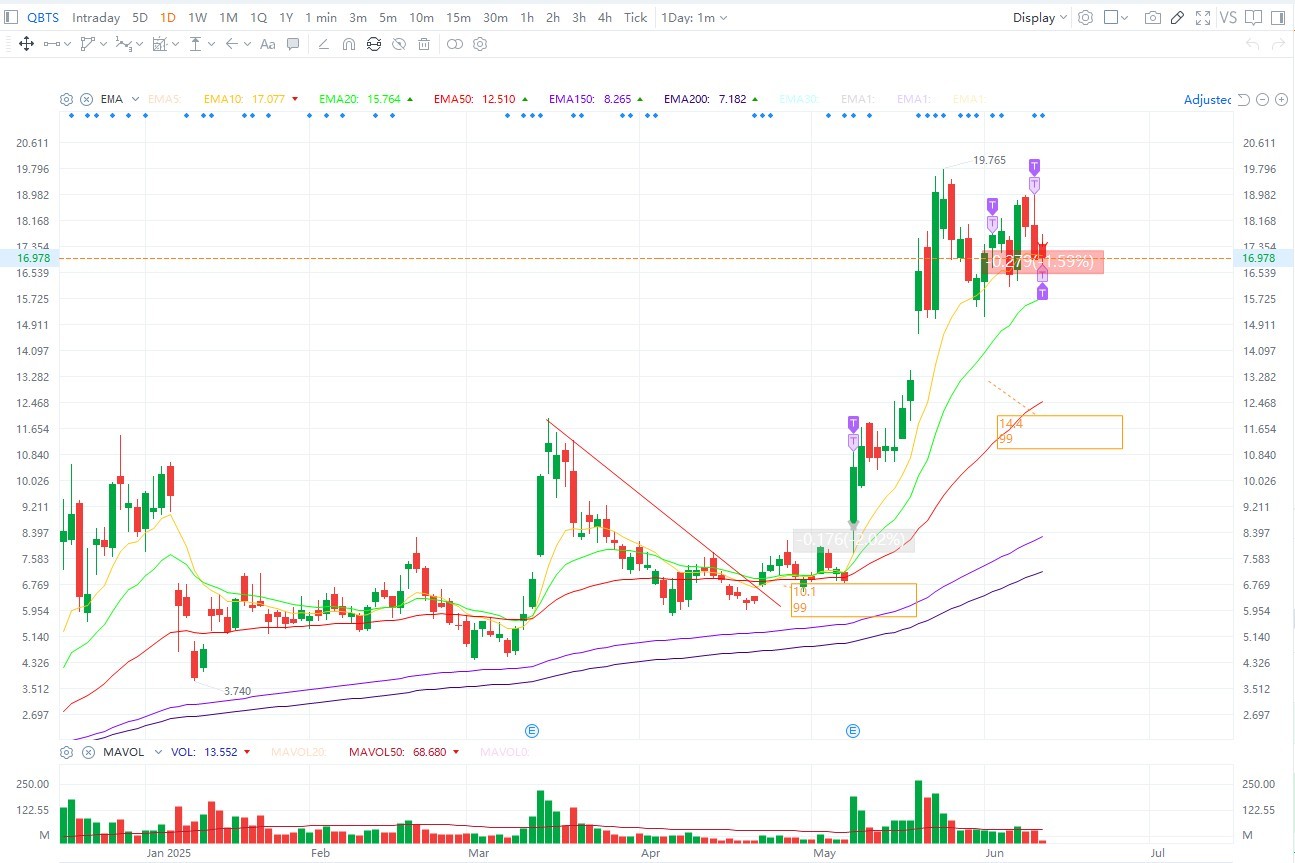Choose the horizontal line segment drawing tool
Viewport: 1295px width, 863px height.
pos(52,44)
